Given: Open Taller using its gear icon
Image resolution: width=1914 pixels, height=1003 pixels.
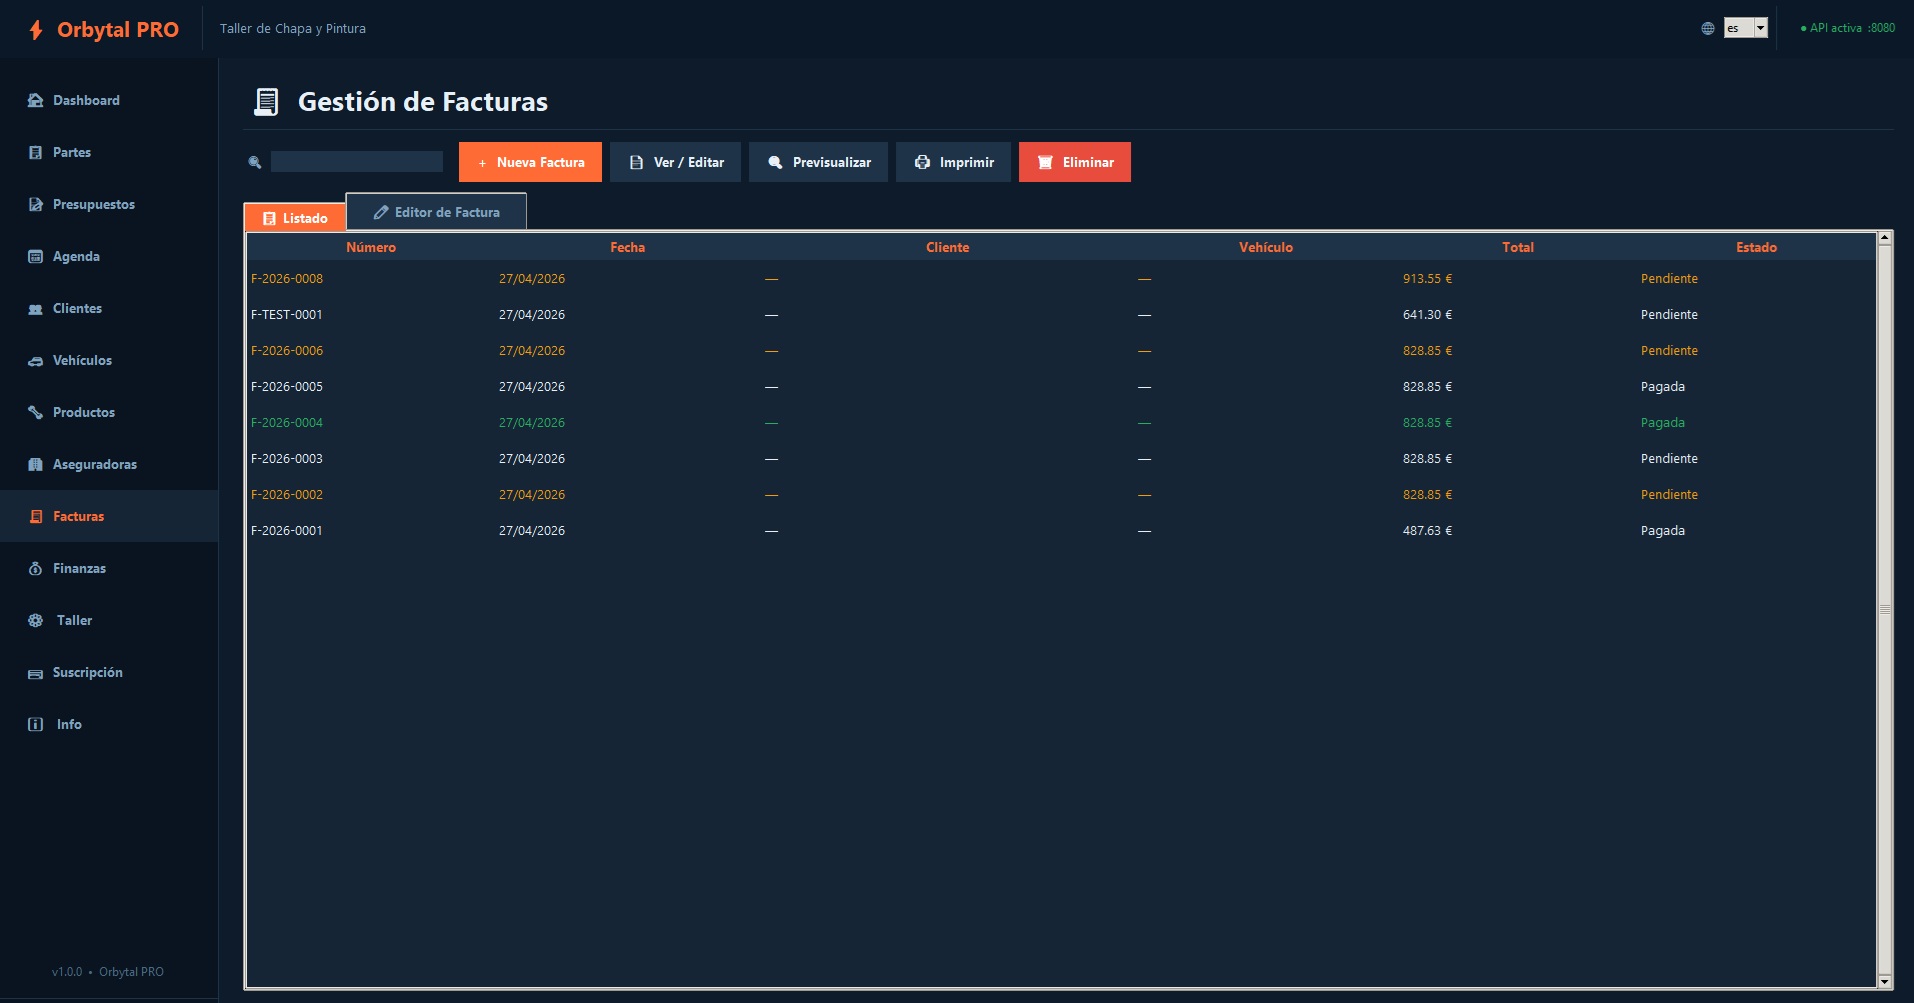Looking at the screenshot, I should tap(35, 620).
